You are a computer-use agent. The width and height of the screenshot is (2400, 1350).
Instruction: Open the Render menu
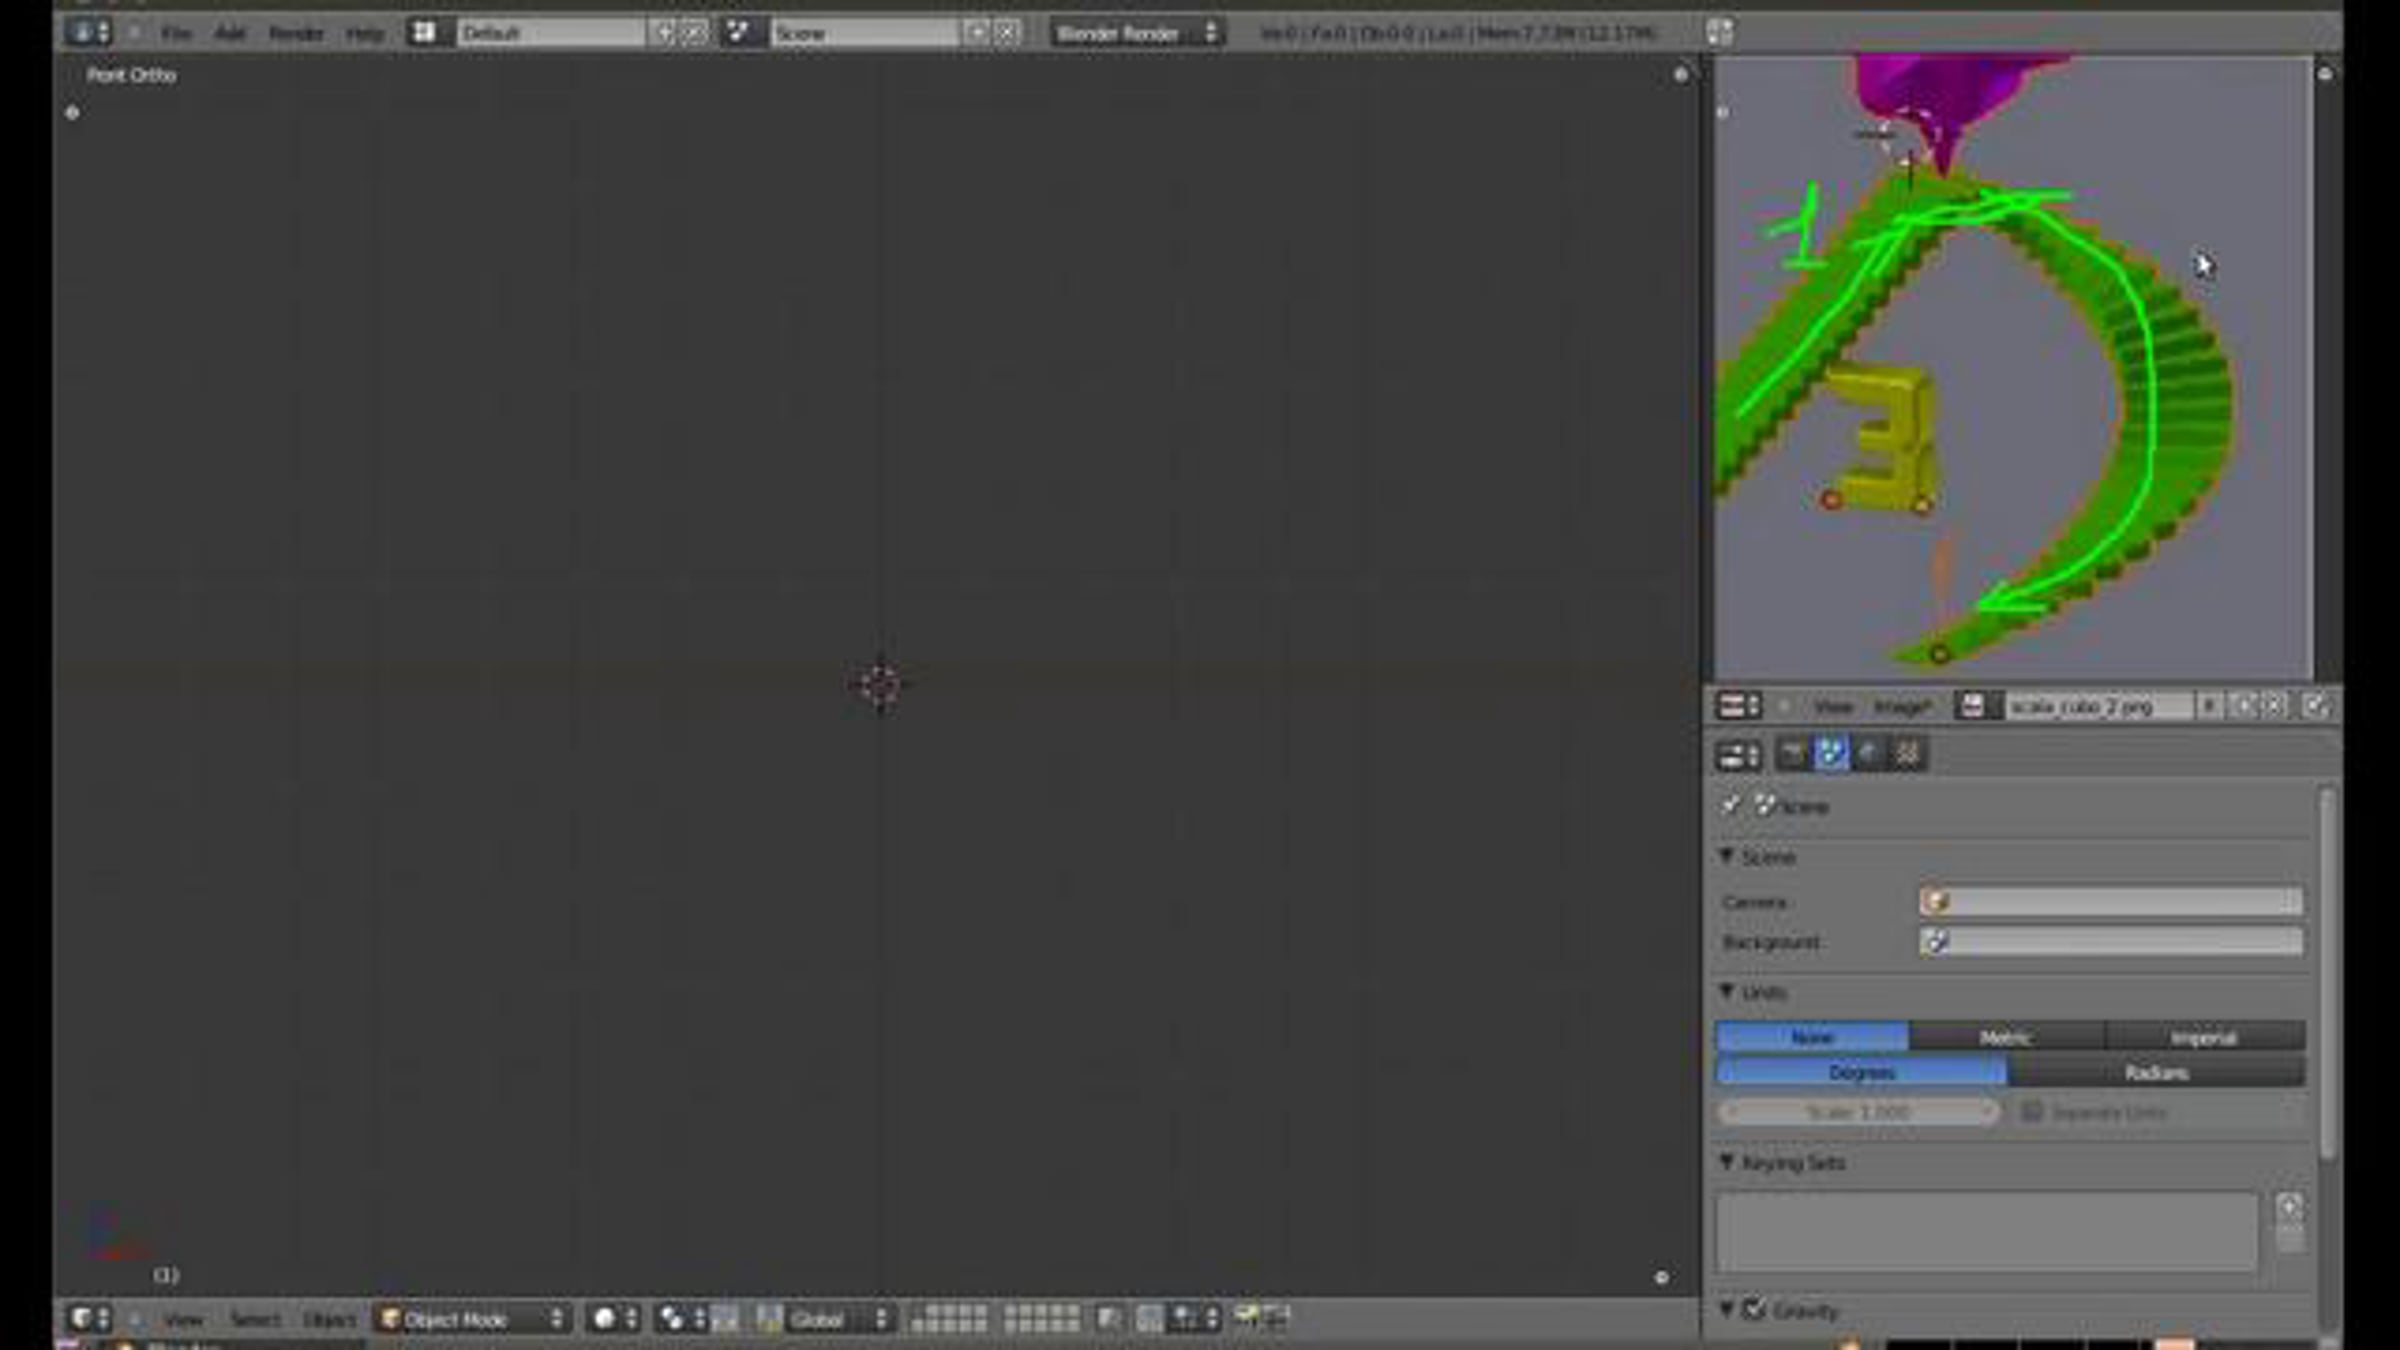(x=295, y=33)
